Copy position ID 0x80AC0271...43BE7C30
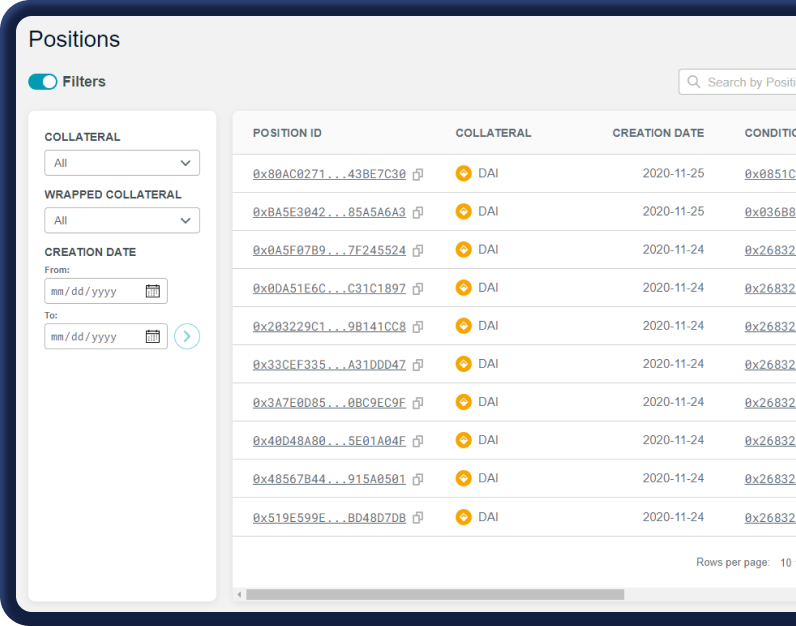This screenshot has height=626, width=796. [418, 174]
